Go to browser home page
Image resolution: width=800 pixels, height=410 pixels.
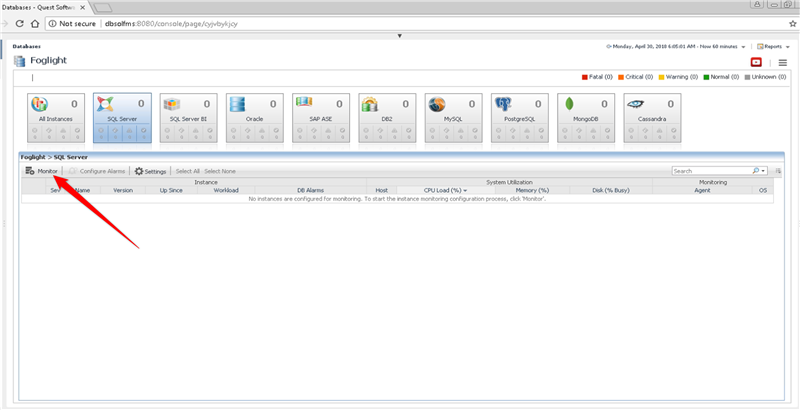pos(35,23)
